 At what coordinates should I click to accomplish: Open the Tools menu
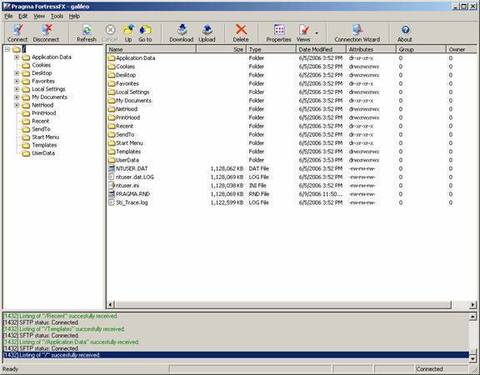point(57,16)
